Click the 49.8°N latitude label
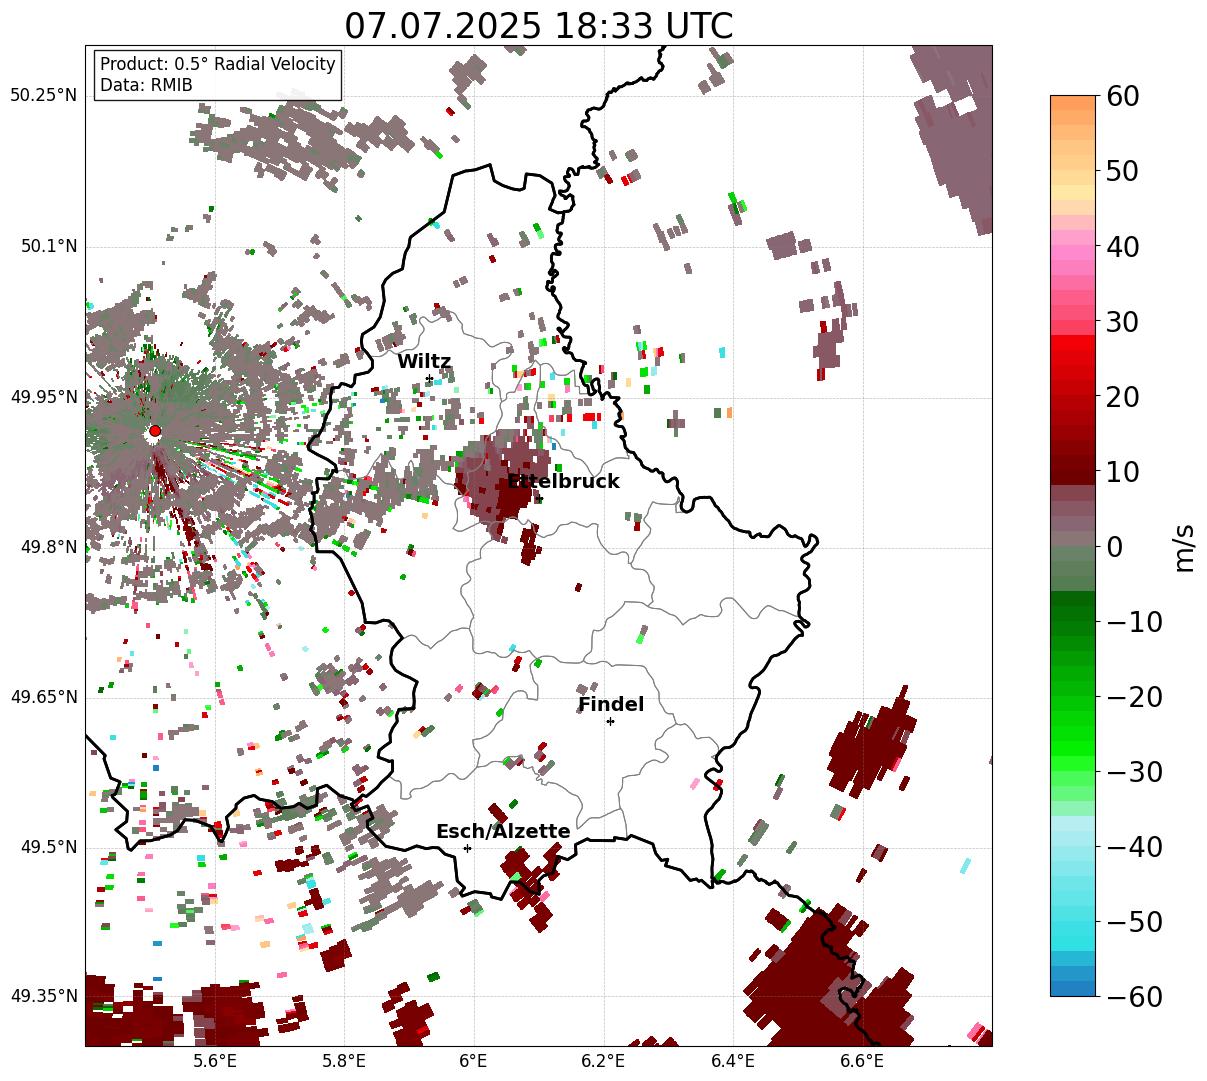This screenshot has height=1081, width=1207. (x=48, y=548)
